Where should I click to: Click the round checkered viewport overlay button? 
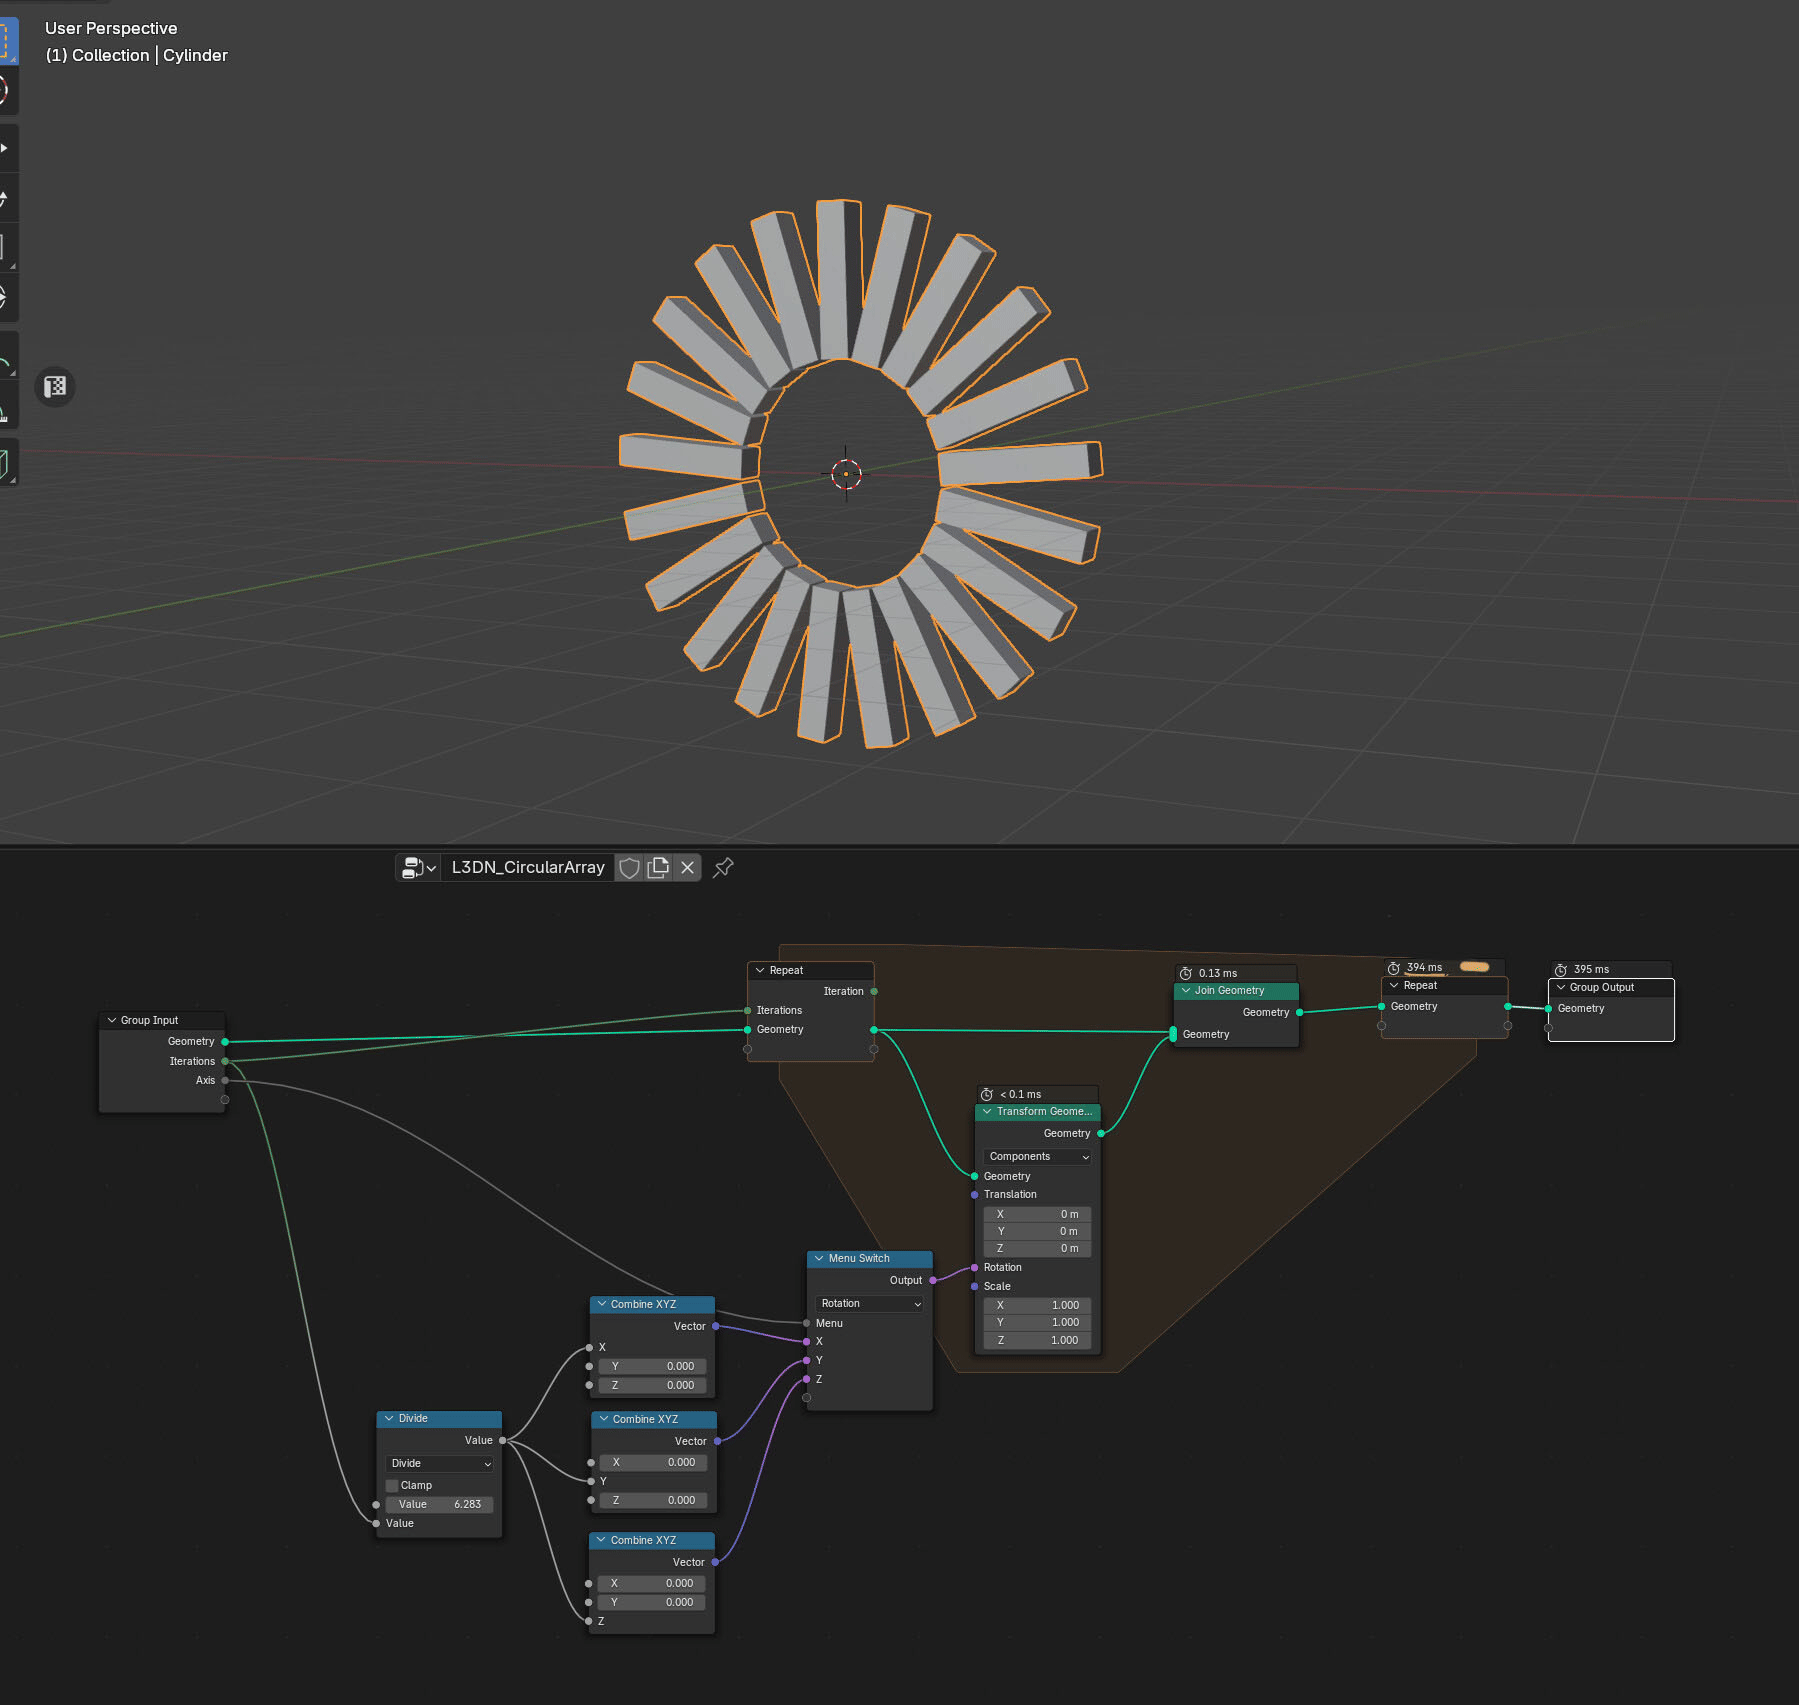tap(55, 387)
